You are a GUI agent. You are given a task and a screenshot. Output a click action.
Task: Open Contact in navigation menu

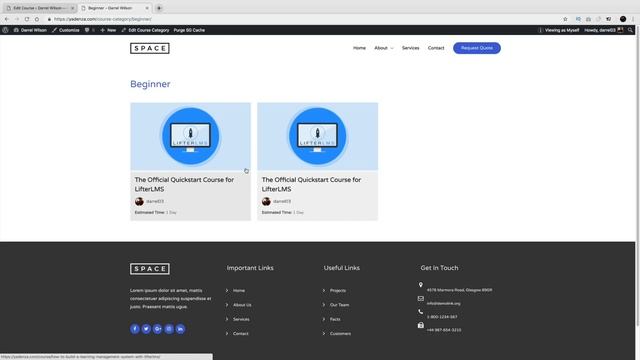[x=436, y=48]
